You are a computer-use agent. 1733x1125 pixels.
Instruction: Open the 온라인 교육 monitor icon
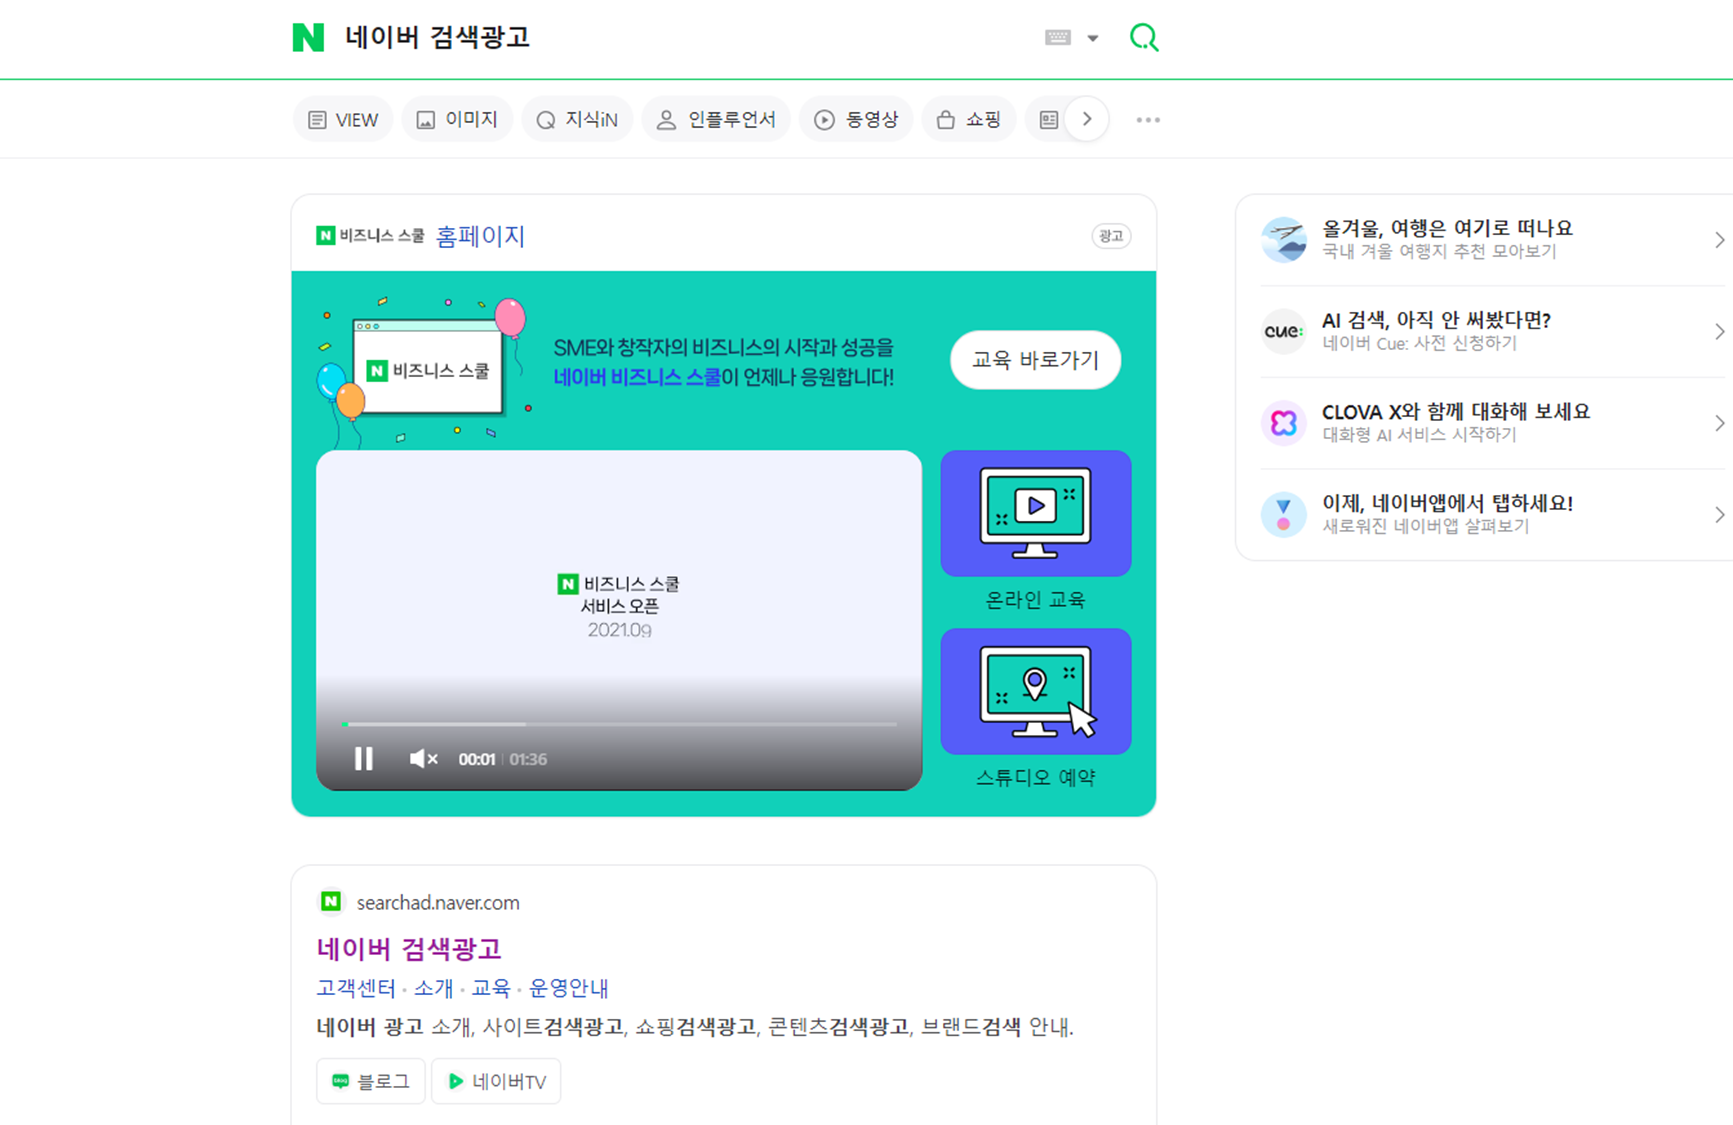1036,513
